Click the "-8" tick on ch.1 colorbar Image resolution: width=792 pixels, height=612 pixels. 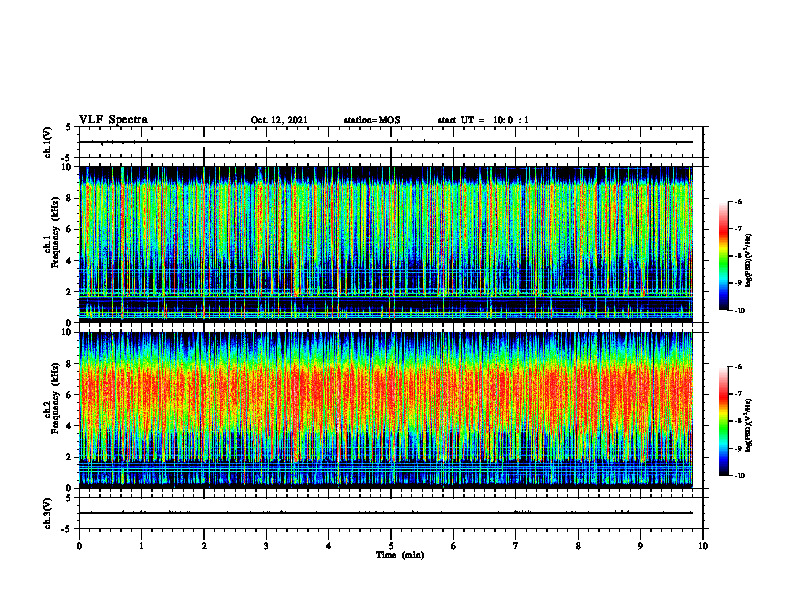pyautogui.click(x=738, y=256)
